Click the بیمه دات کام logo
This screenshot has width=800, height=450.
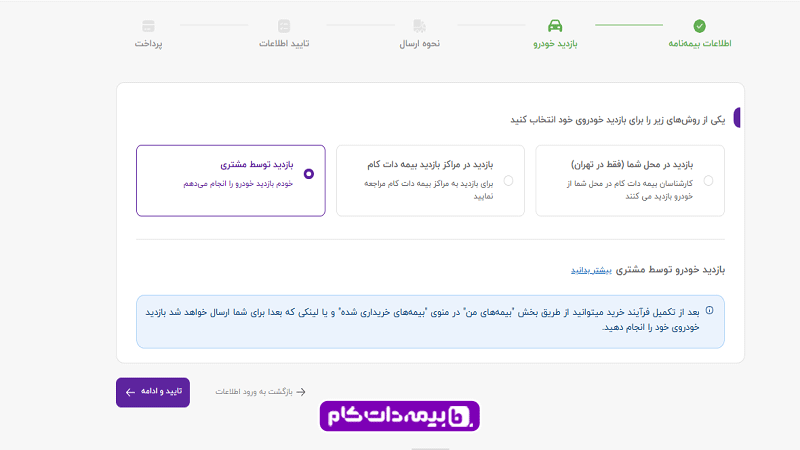399,416
